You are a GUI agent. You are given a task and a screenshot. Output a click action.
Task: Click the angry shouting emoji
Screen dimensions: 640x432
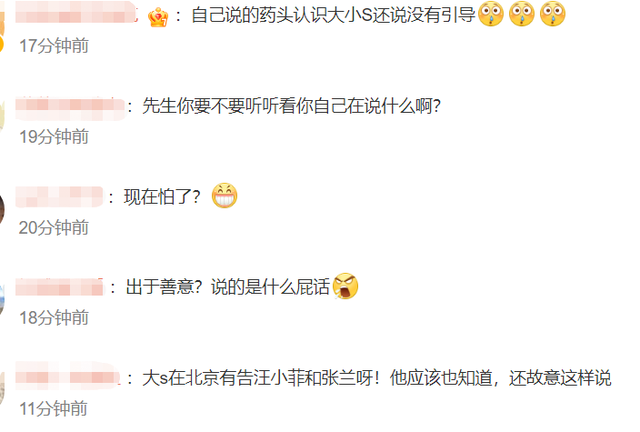click(345, 286)
